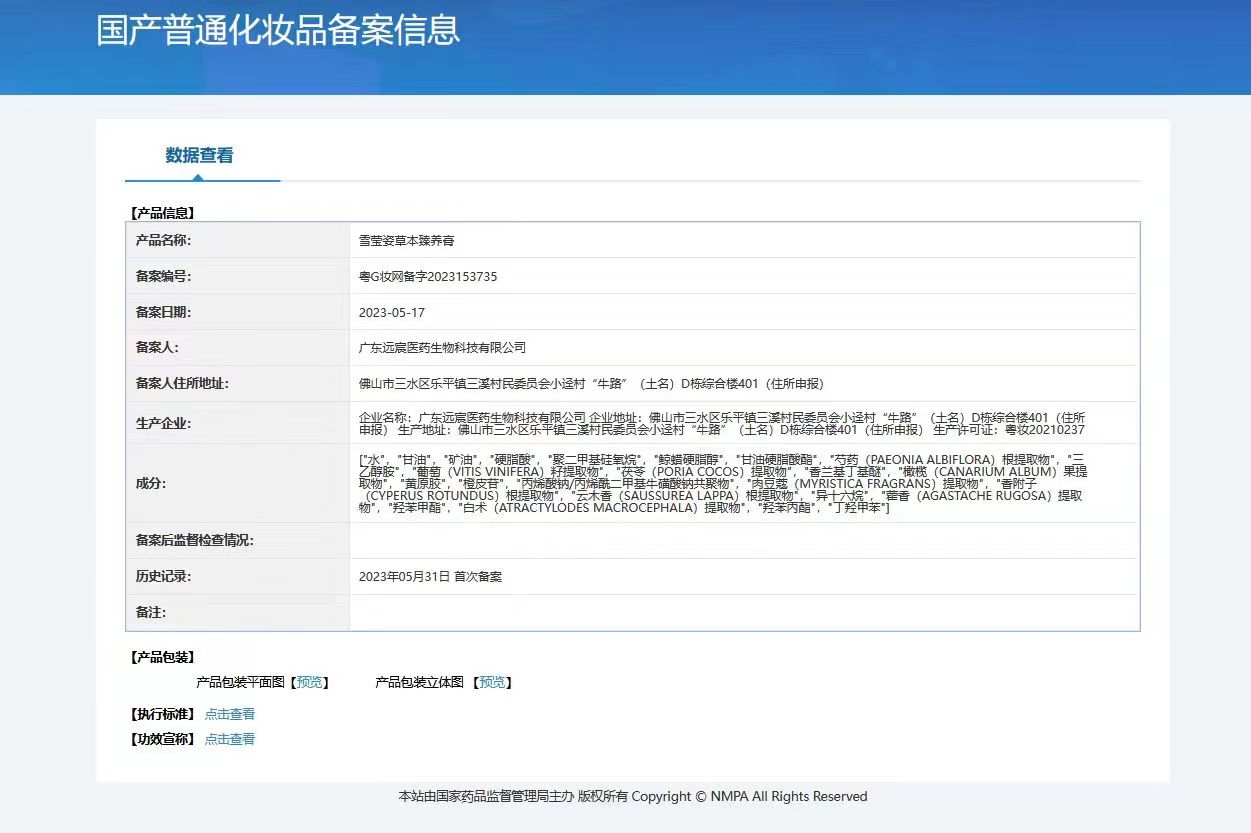Click the filing number 粤G妆网备字2023153735
The width and height of the screenshot is (1251, 833).
(x=428, y=277)
